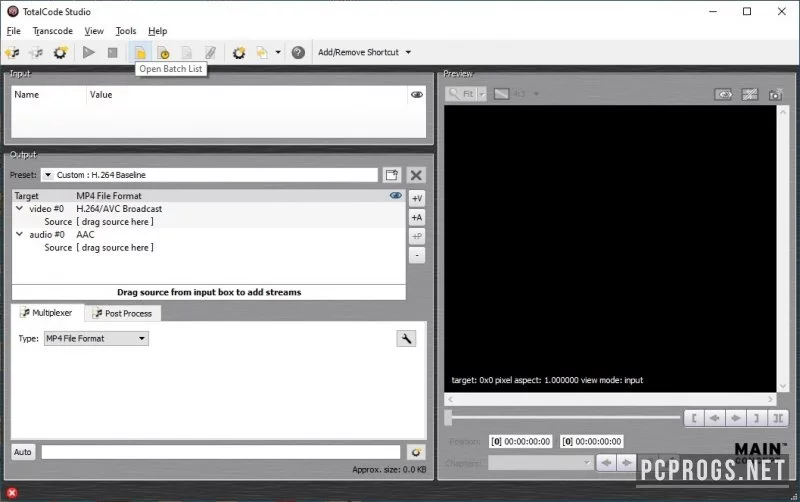The width and height of the screenshot is (800, 502).
Task: Take snapshot with the camera icon
Action: tap(776, 94)
